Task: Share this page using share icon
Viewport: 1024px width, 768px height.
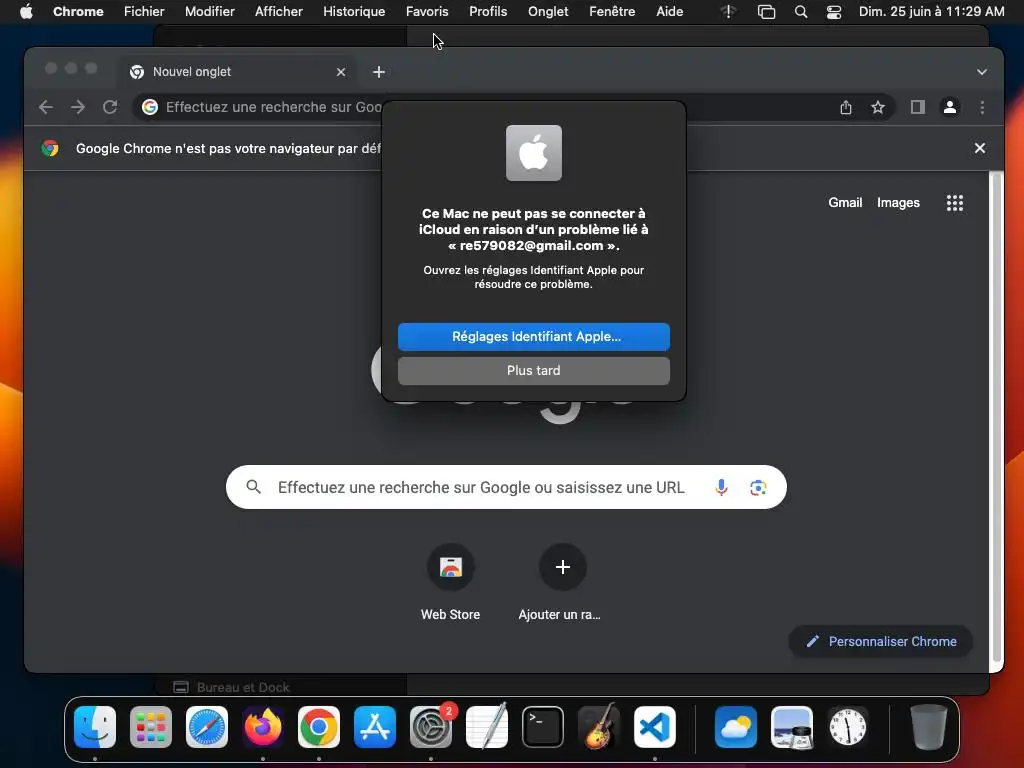Action: (x=846, y=107)
